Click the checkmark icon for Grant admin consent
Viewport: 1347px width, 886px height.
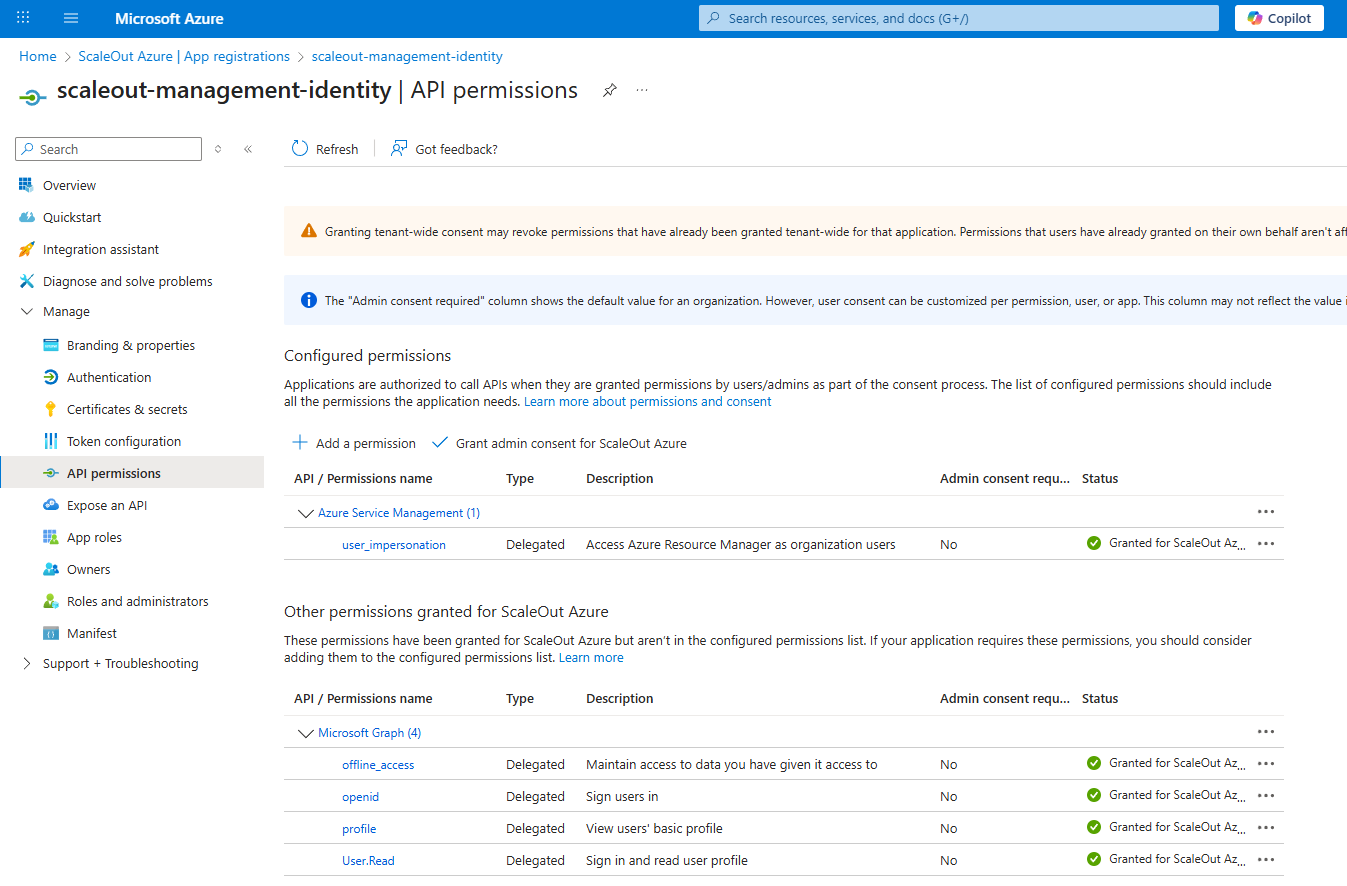[x=439, y=442]
